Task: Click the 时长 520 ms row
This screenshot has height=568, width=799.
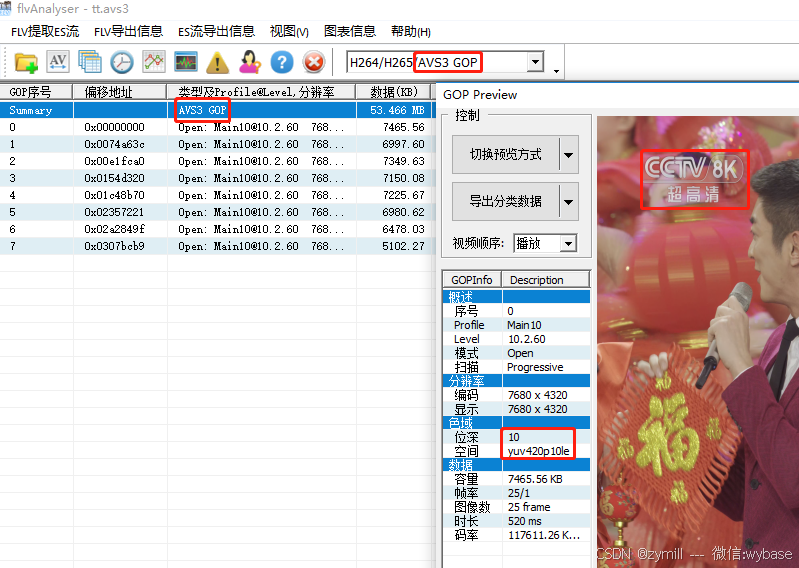Action: click(x=517, y=521)
